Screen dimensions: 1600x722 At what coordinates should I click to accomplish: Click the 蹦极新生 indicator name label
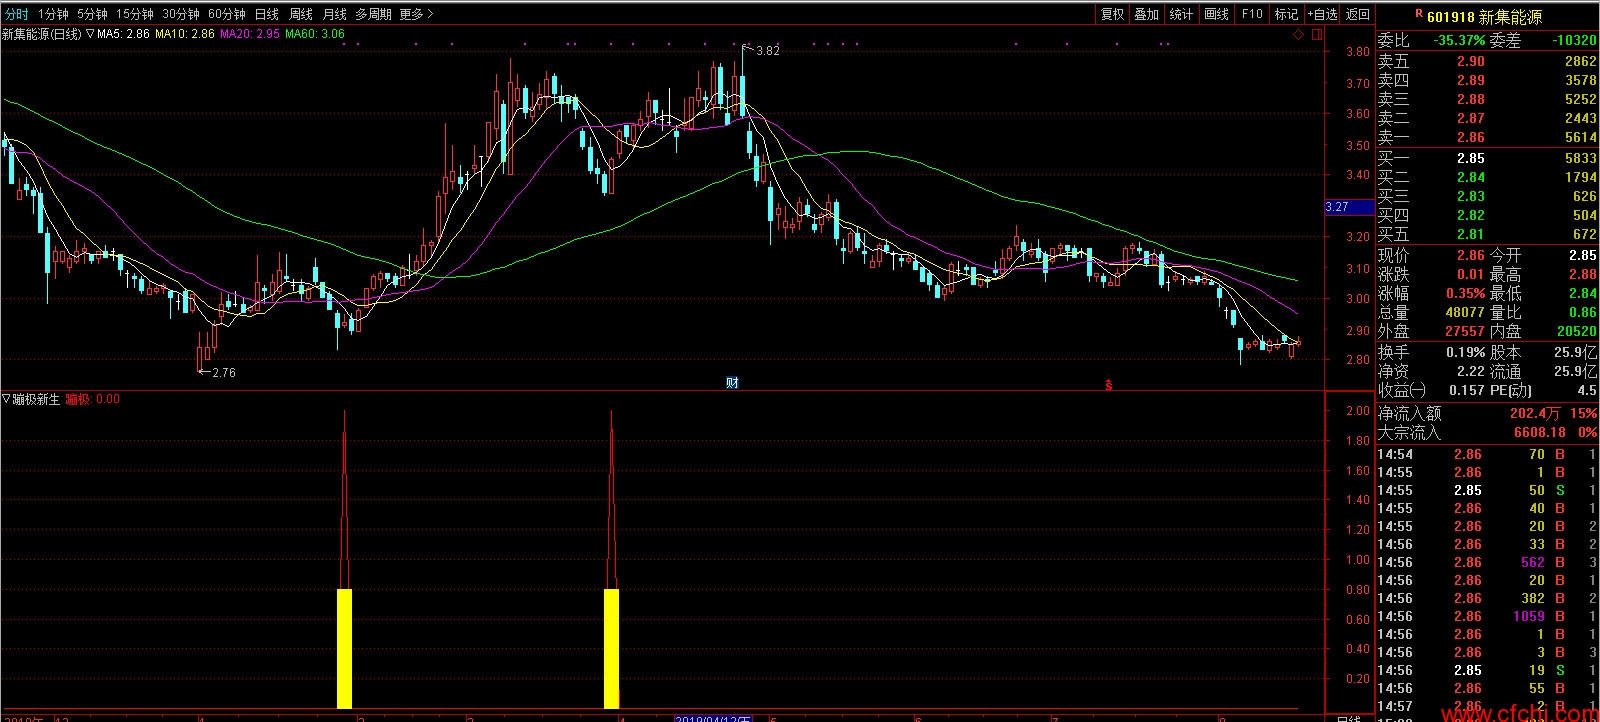pos(38,399)
